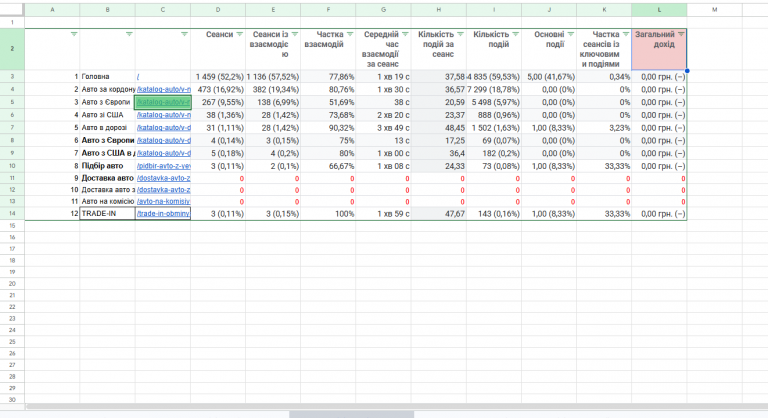Select the Головна cell
Image resolution: width=768 pixels, height=418 pixels.
point(108,76)
